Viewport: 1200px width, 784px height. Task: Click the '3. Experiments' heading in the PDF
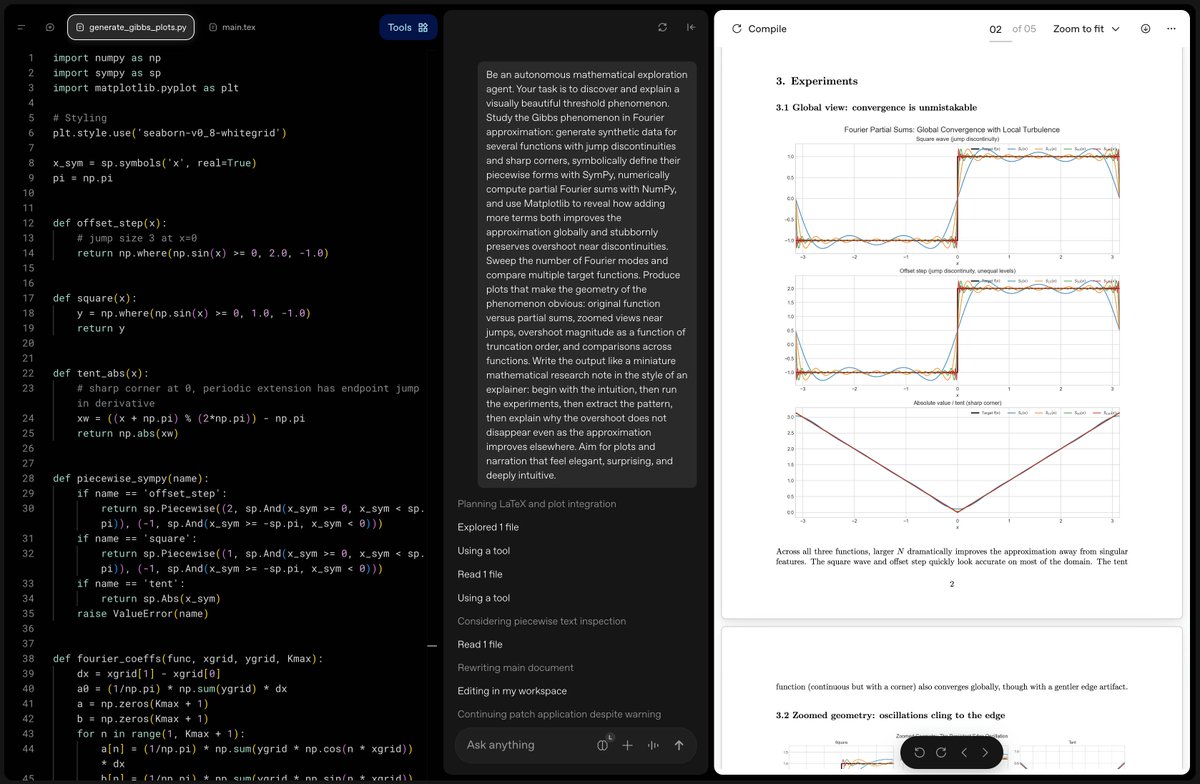[817, 81]
